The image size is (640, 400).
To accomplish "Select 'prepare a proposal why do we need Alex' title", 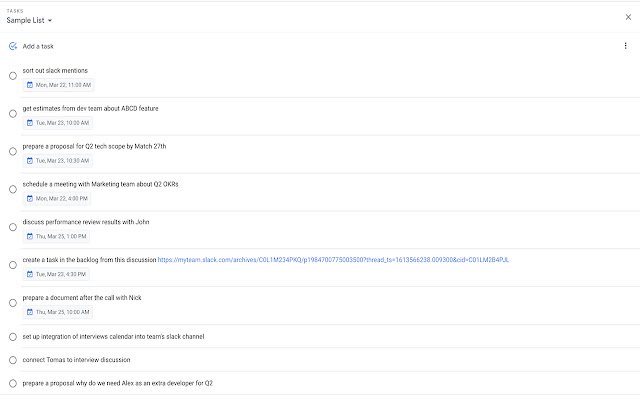I will pyautogui.click(x=118, y=383).
